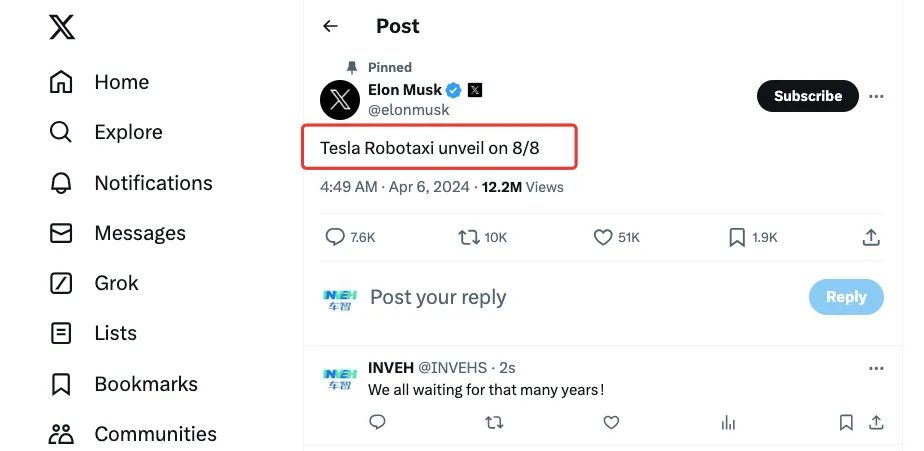Click the X logo at top left
The height and width of the screenshot is (451, 924).
(x=62, y=27)
